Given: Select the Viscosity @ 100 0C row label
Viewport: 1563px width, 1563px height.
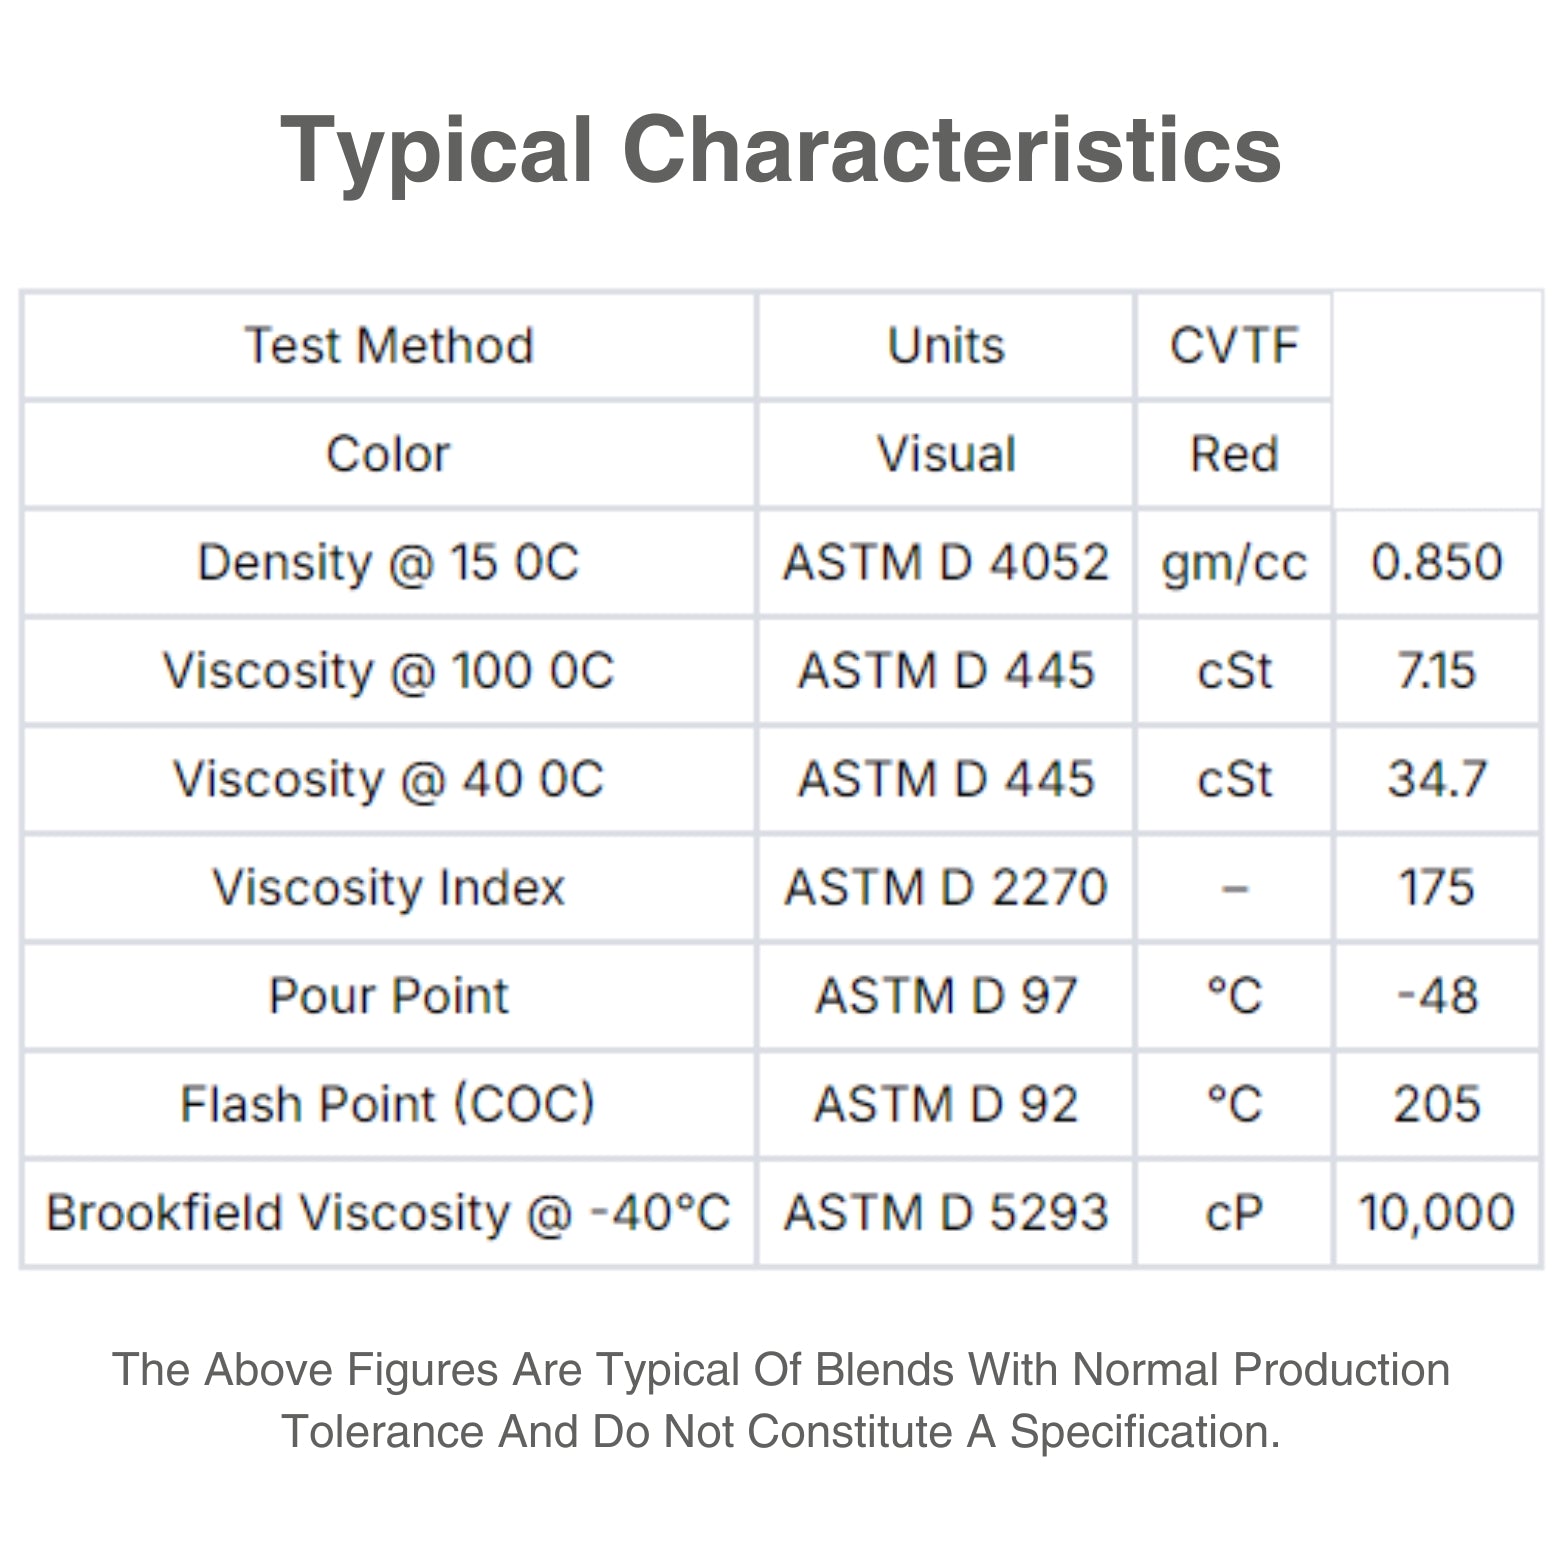Looking at the screenshot, I should 389,671.
